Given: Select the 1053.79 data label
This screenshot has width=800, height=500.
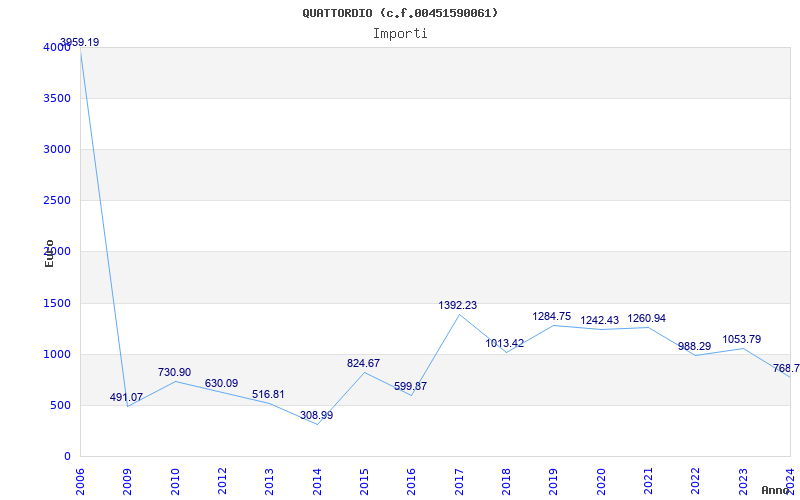Looking at the screenshot, I should [x=742, y=339].
